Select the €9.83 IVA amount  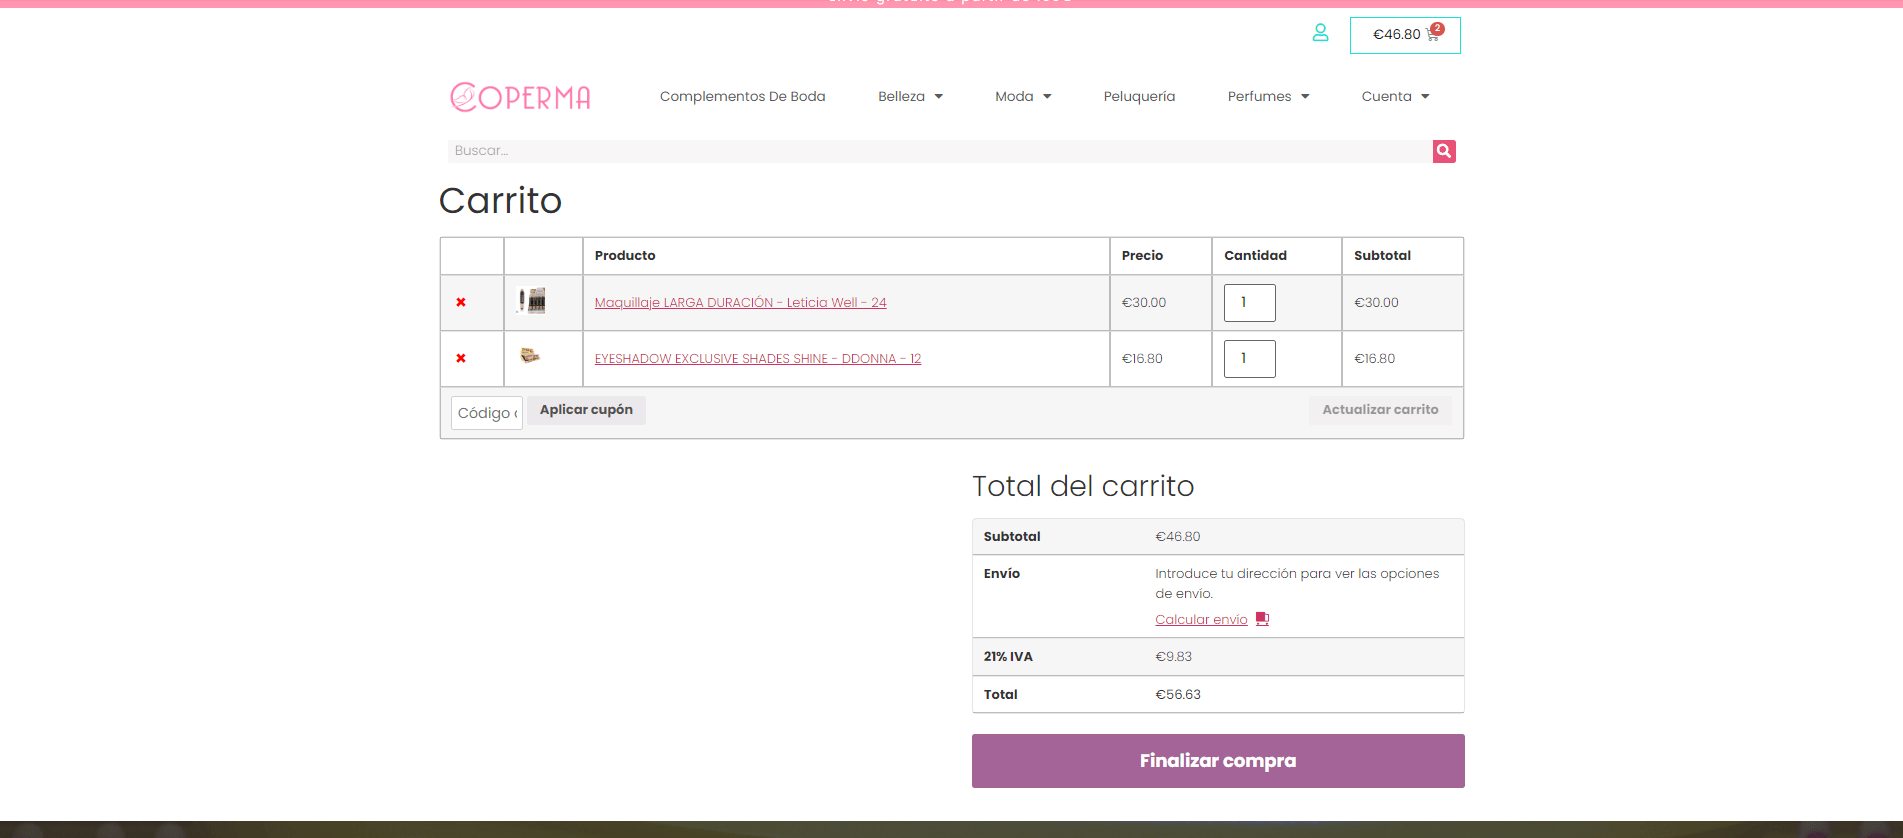coord(1173,657)
